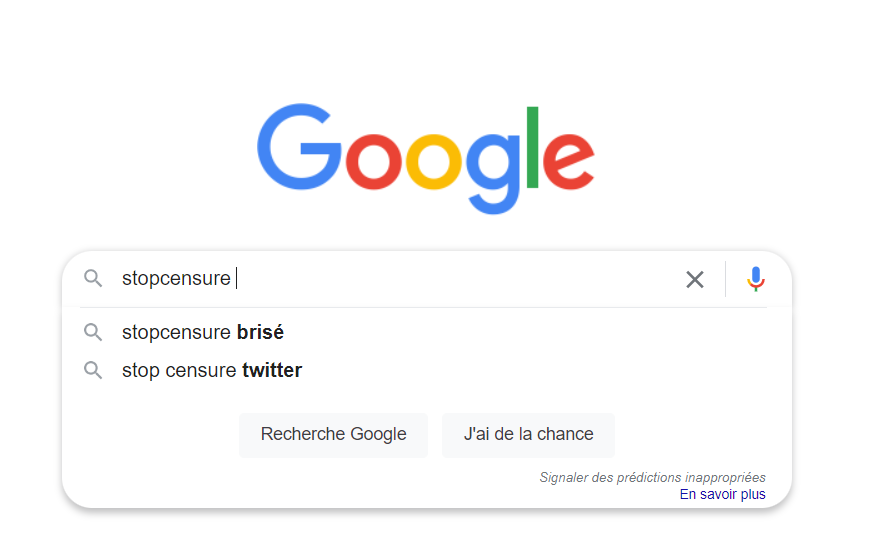Click the typed "stopcensure" text in the search field

coord(176,278)
